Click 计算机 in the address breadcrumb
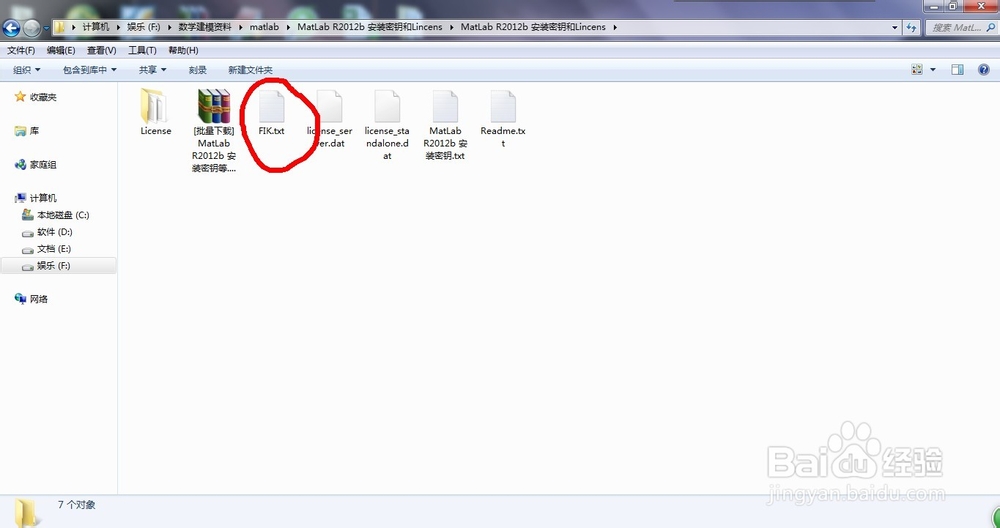1000x528 pixels. [x=96, y=27]
